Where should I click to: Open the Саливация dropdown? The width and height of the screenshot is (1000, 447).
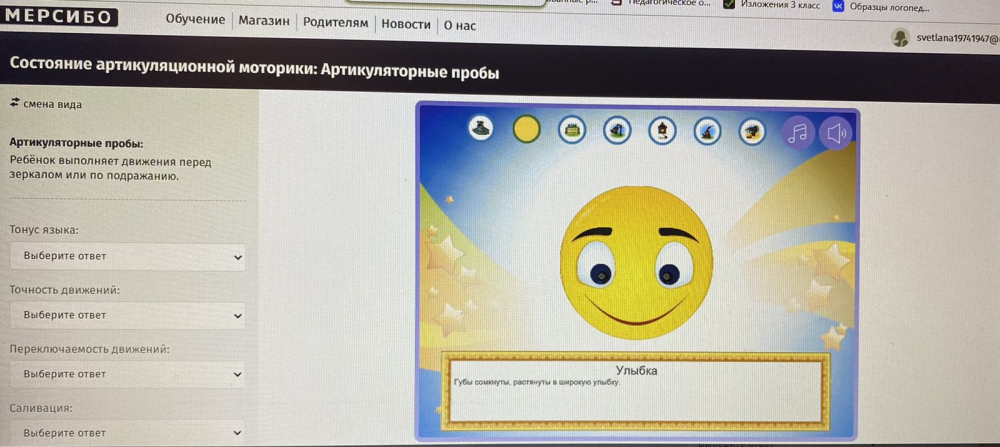click(128, 432)
